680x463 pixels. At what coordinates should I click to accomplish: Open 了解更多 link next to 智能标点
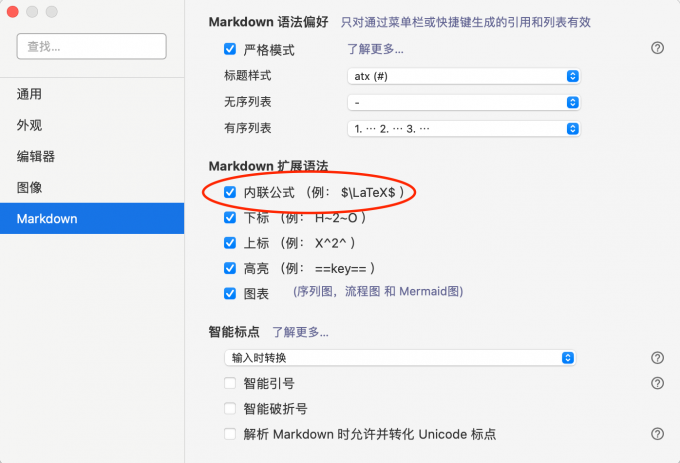pyautogui.click(x=300, y=332)
